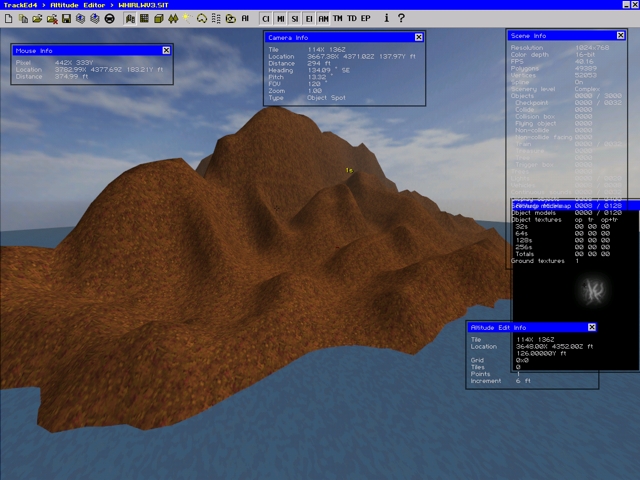Select the yellow 3D box object icon
The image size is (640, 480).
click(159, 19)
